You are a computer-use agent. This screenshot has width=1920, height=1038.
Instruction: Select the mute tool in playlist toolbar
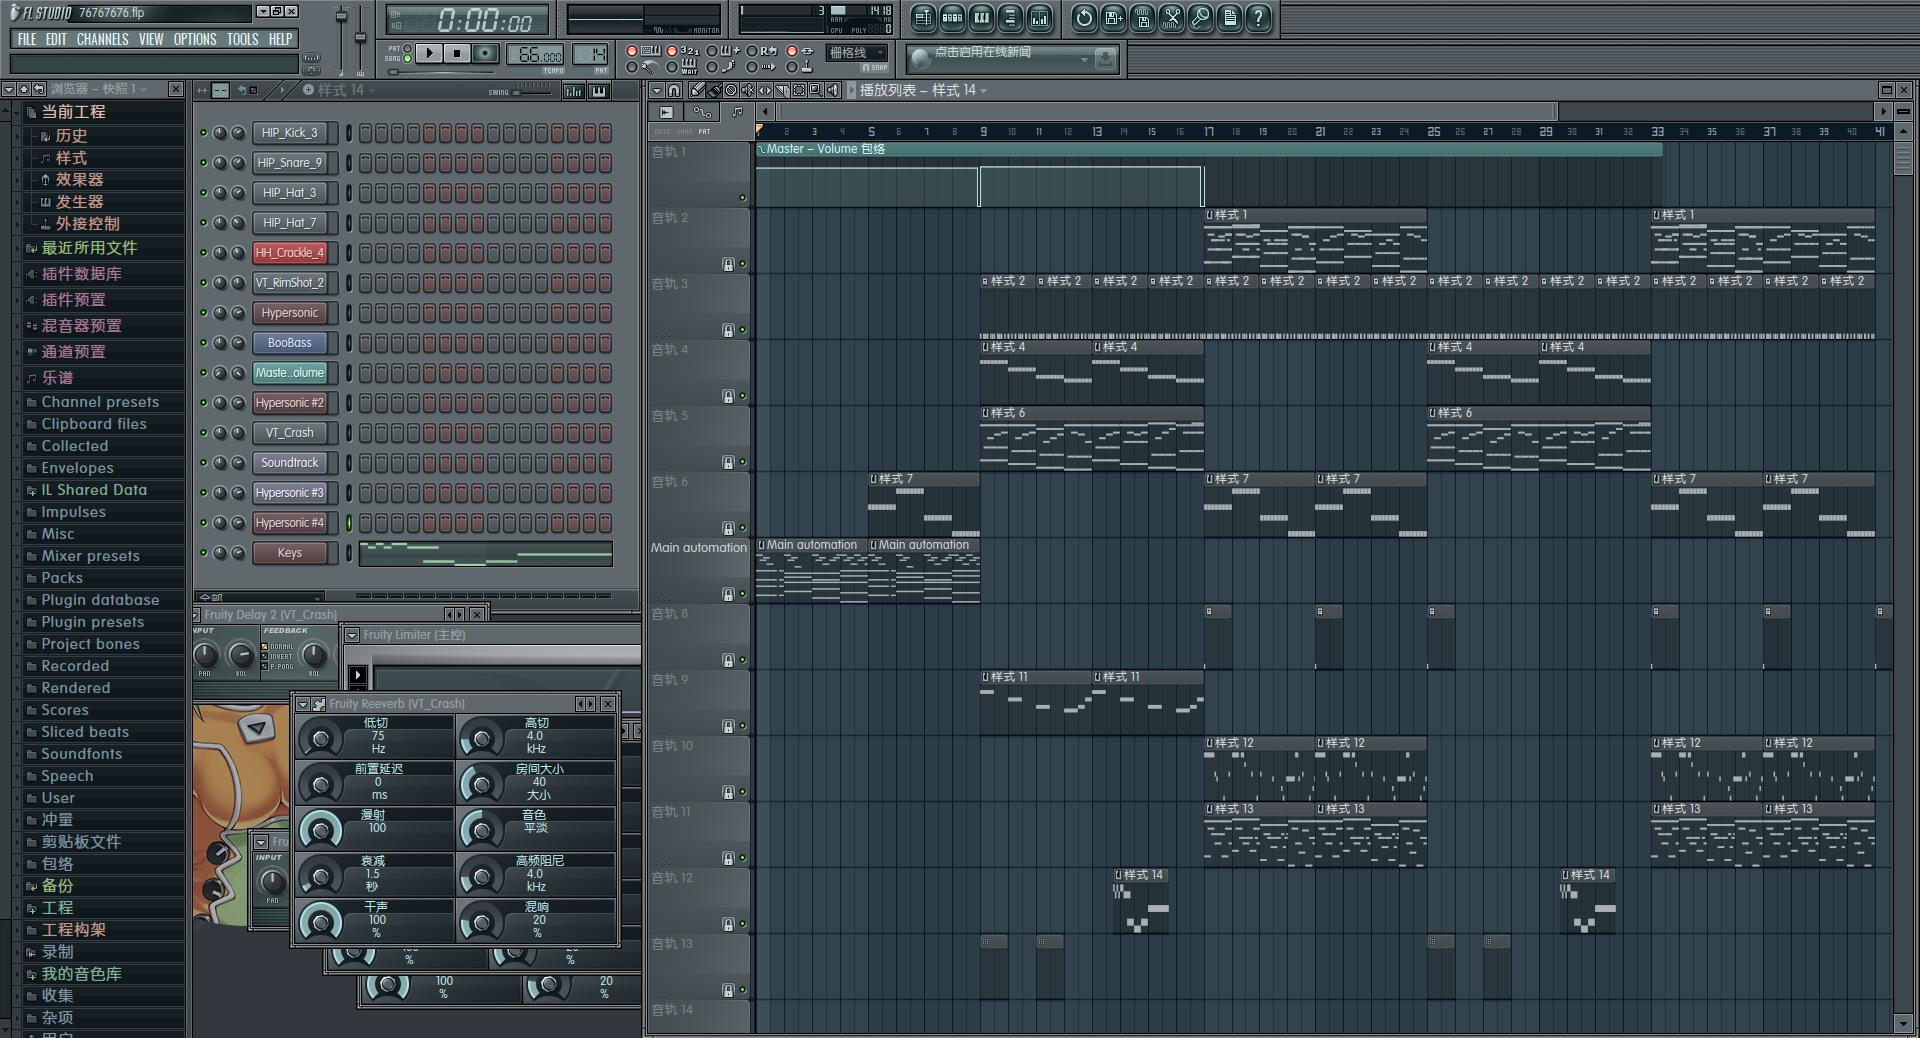(x=748, y=90)
